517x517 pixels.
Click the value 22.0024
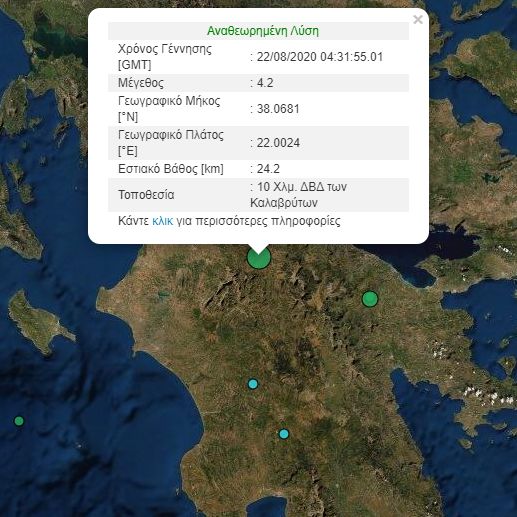coord(278,143)
